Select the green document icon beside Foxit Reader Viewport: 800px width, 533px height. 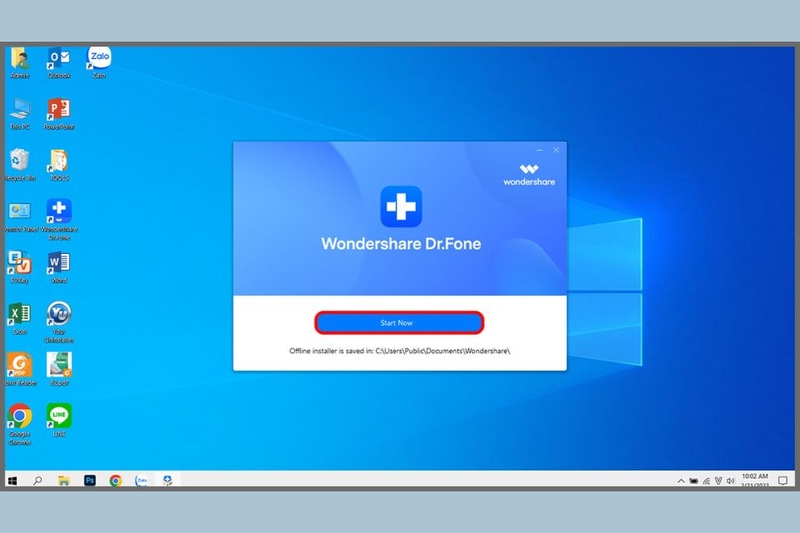coord(59,369)
